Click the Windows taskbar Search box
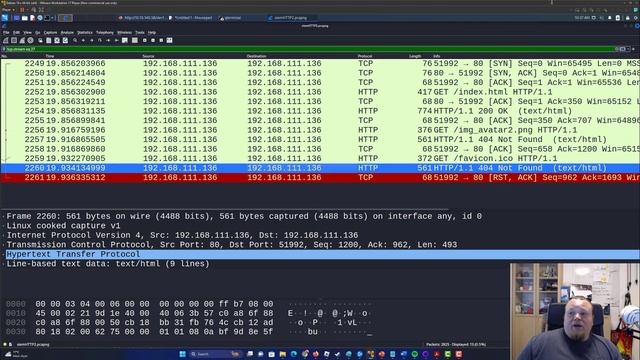 coord(215,354)
